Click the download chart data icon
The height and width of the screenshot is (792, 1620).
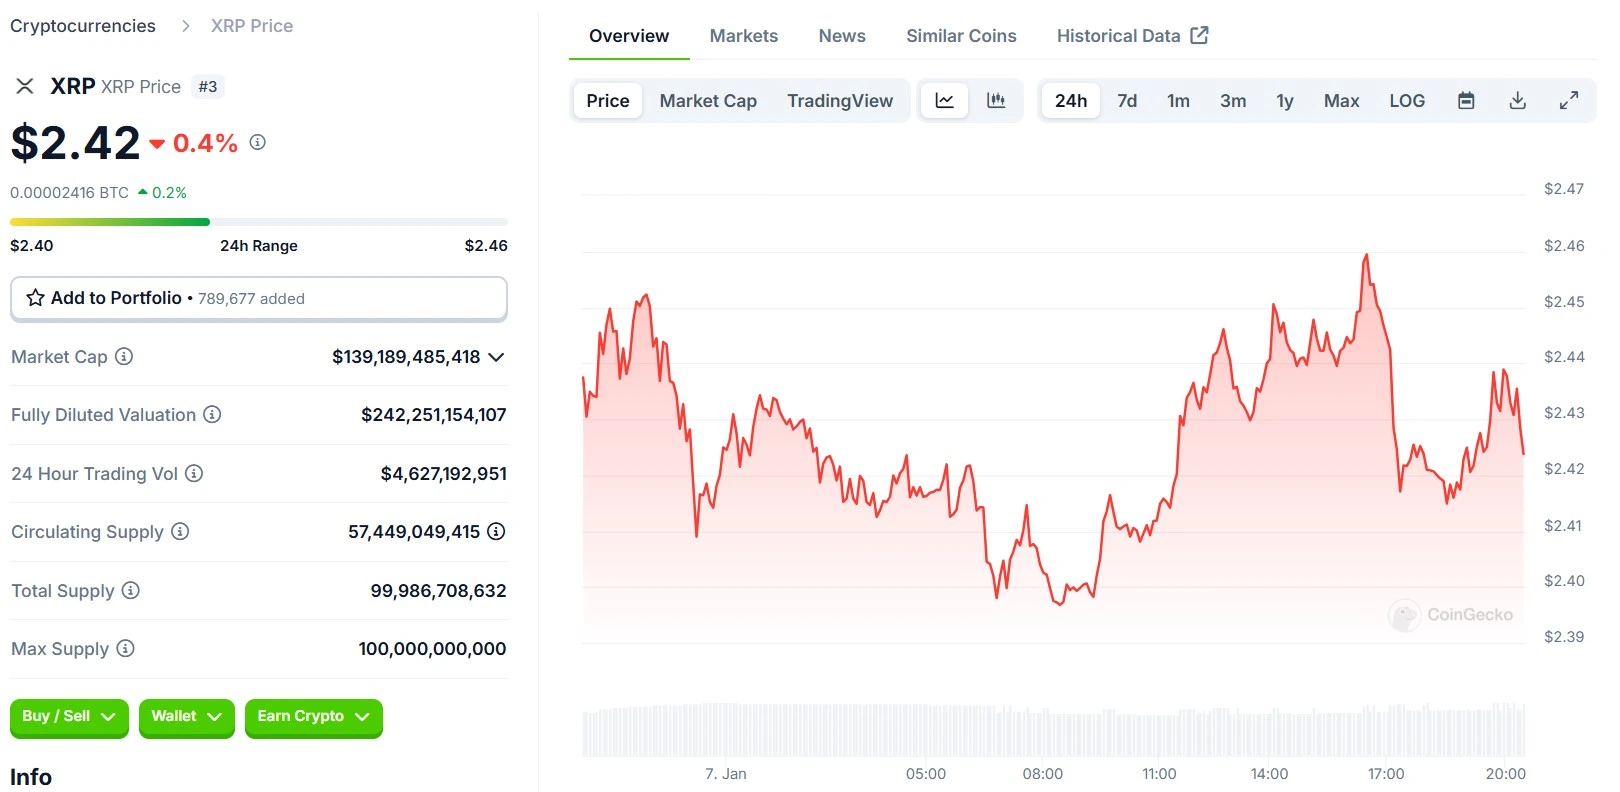[1517, 100]
